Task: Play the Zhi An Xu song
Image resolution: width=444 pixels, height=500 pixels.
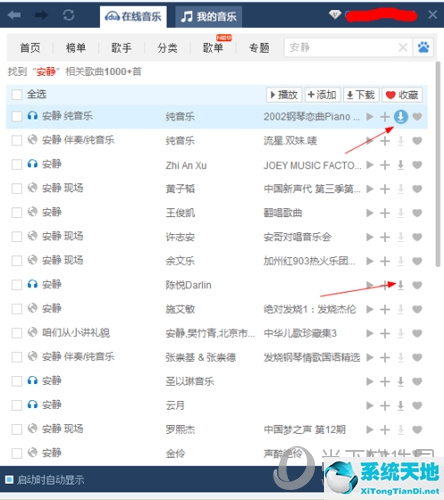Action: point(369,165)
